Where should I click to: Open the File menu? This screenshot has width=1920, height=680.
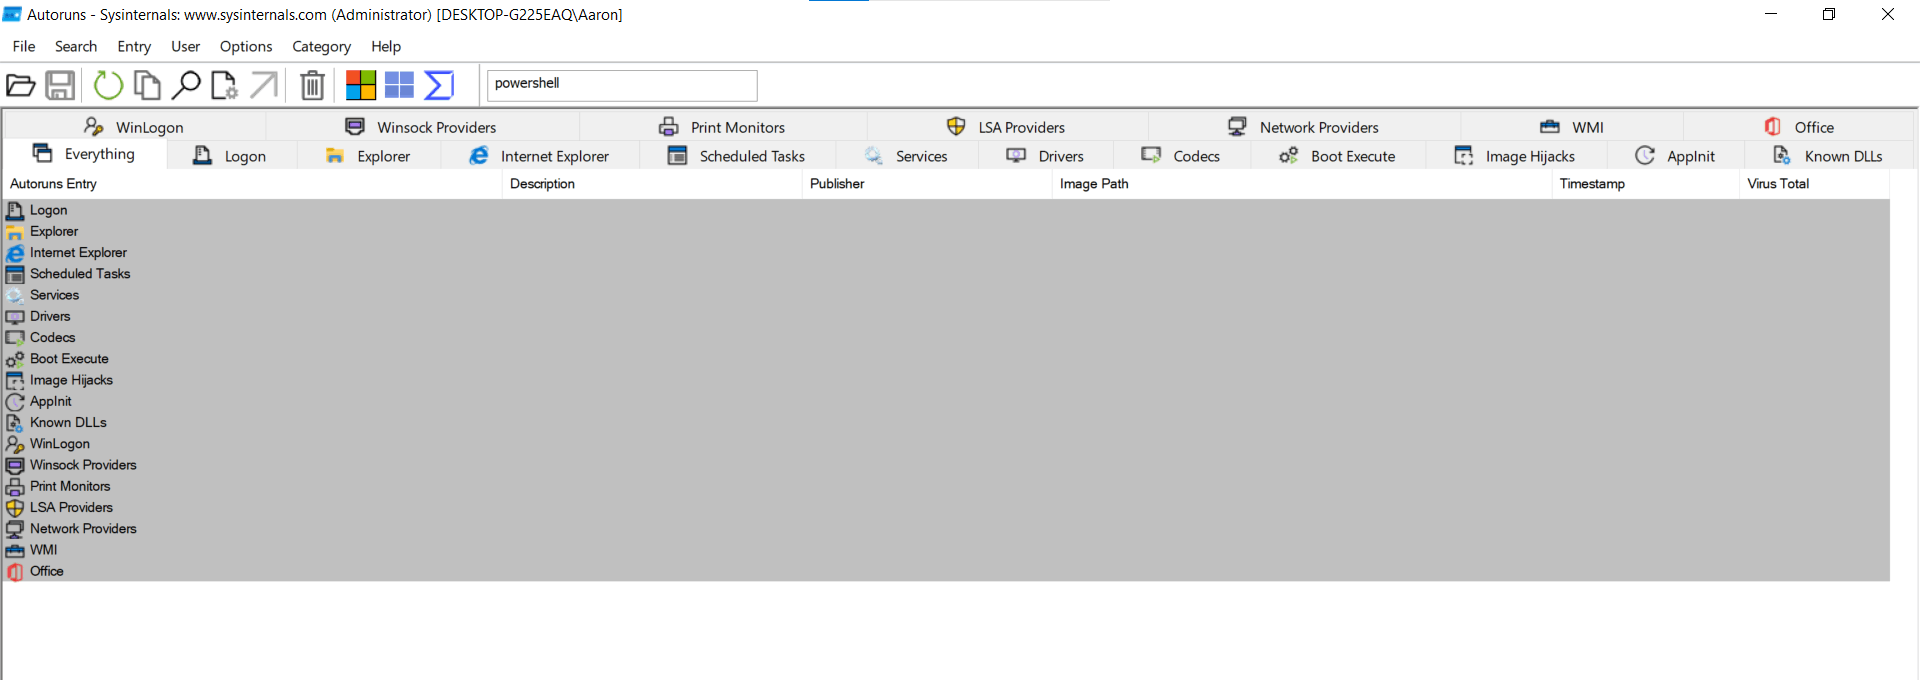[x=24, y=46]
